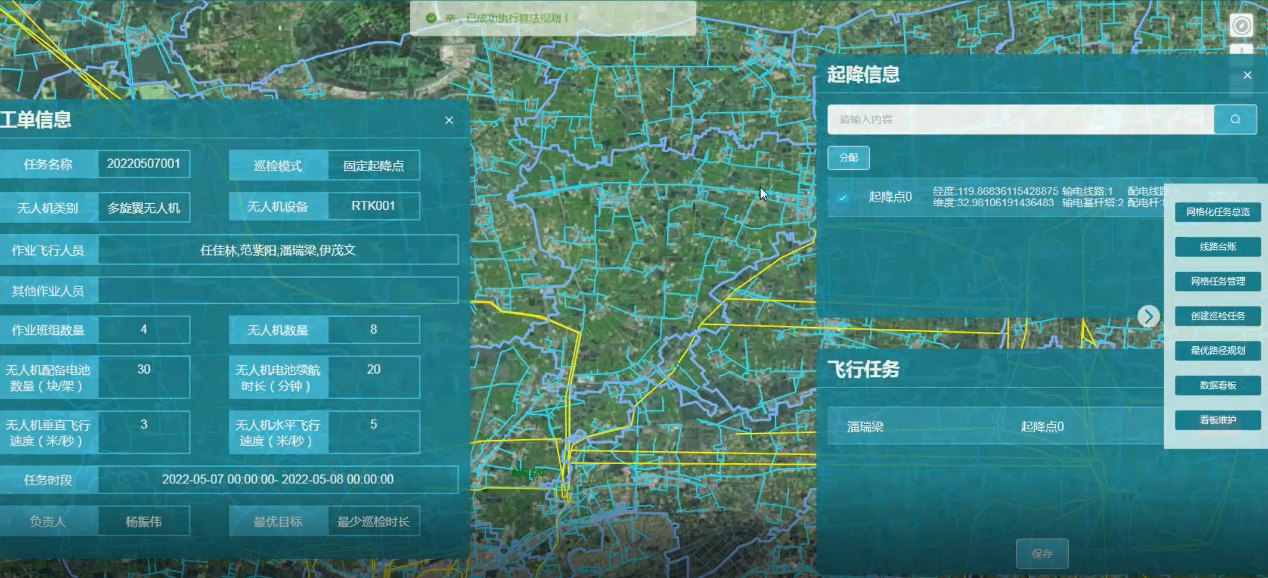Open 网格化任务总览 menu item
This screenshot has width=1268, height=578.
point(1218,212)
